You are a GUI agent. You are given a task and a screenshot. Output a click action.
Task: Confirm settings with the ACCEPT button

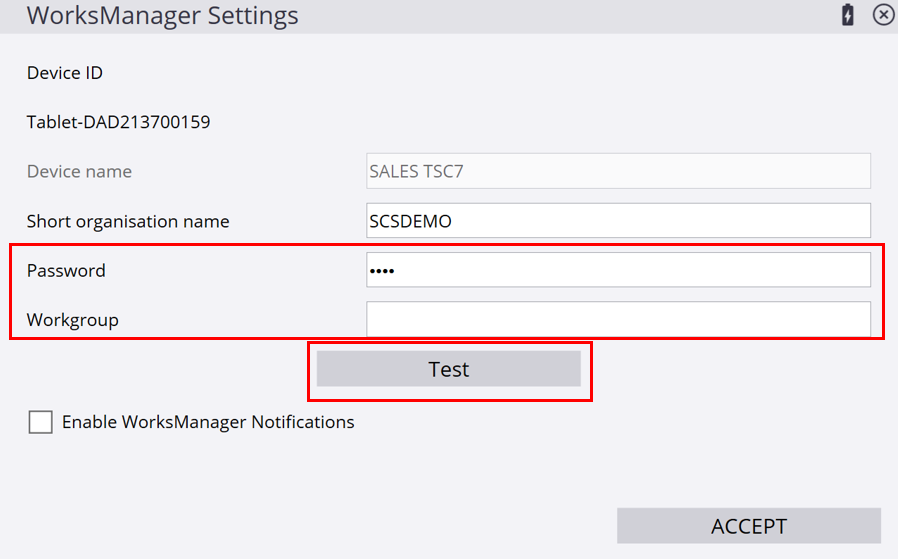(749, 526)
